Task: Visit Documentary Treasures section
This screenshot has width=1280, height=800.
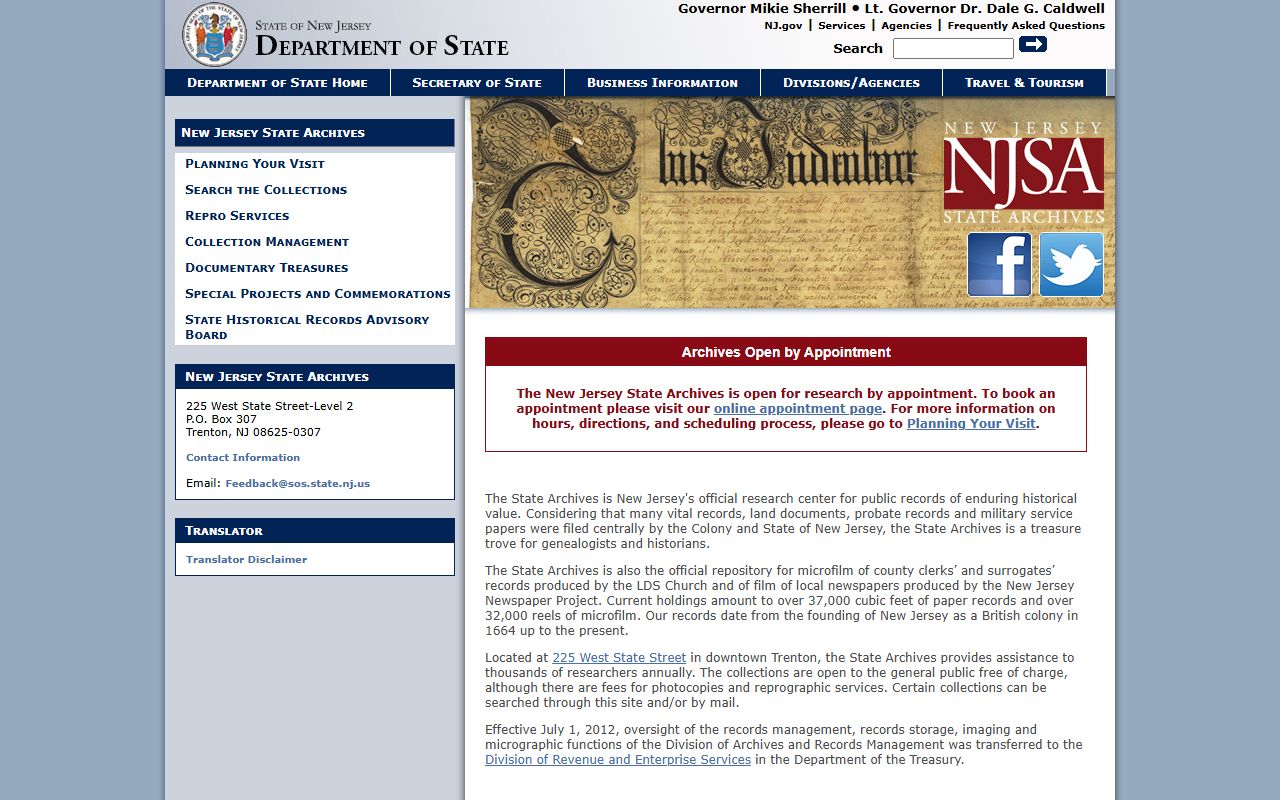Action: [267, 268]
